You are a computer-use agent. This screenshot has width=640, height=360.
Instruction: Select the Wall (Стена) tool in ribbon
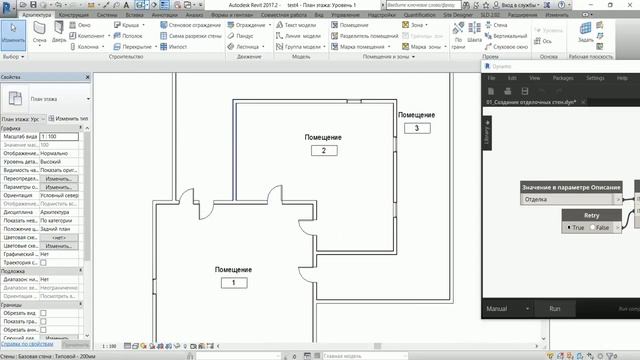pos(40,31)
